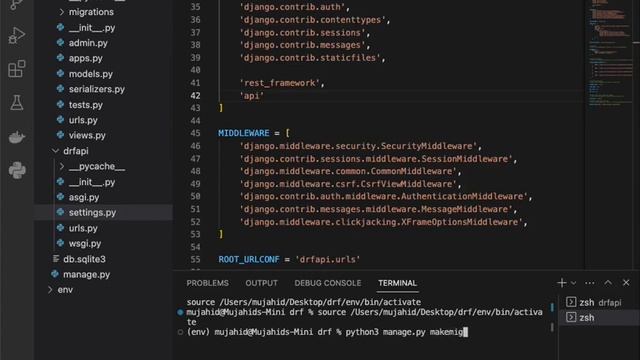Click terminal icon of zsh drfapi entry
The width and height of the screenshot is (640, 360).
(571, 302)
